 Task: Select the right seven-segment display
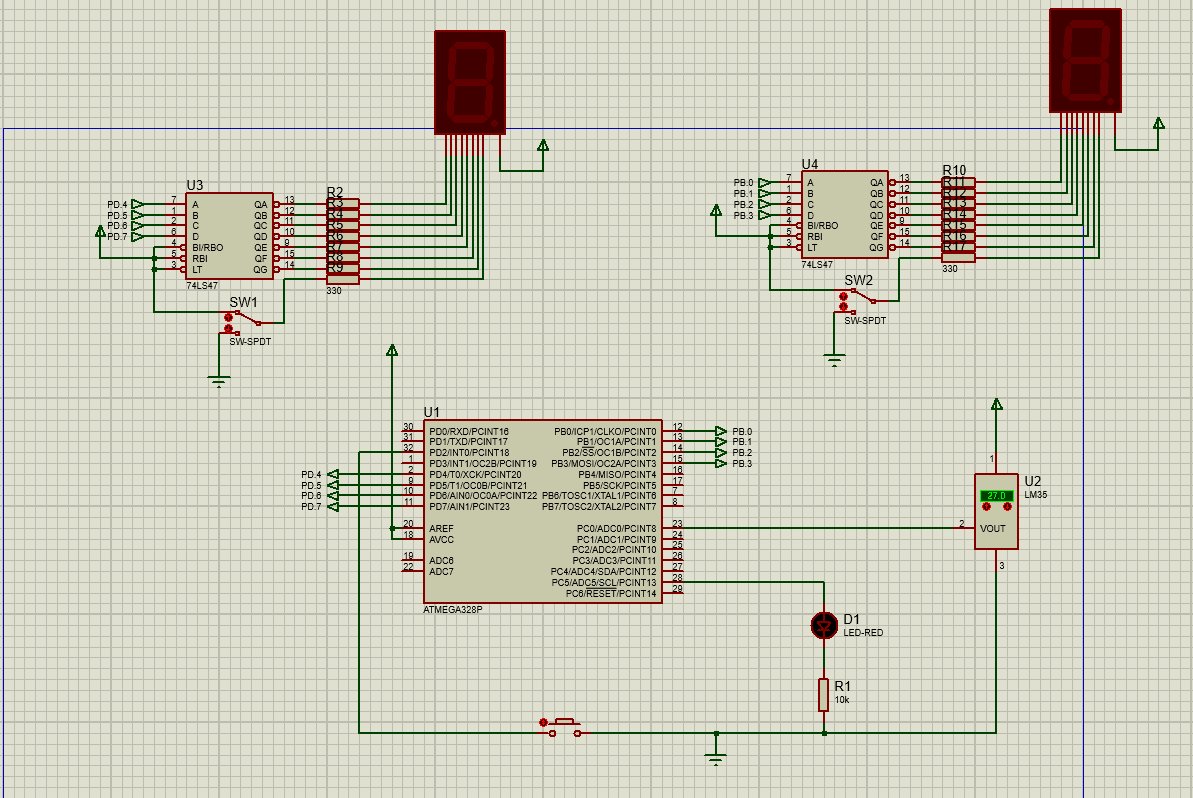tap(1086, 61)
